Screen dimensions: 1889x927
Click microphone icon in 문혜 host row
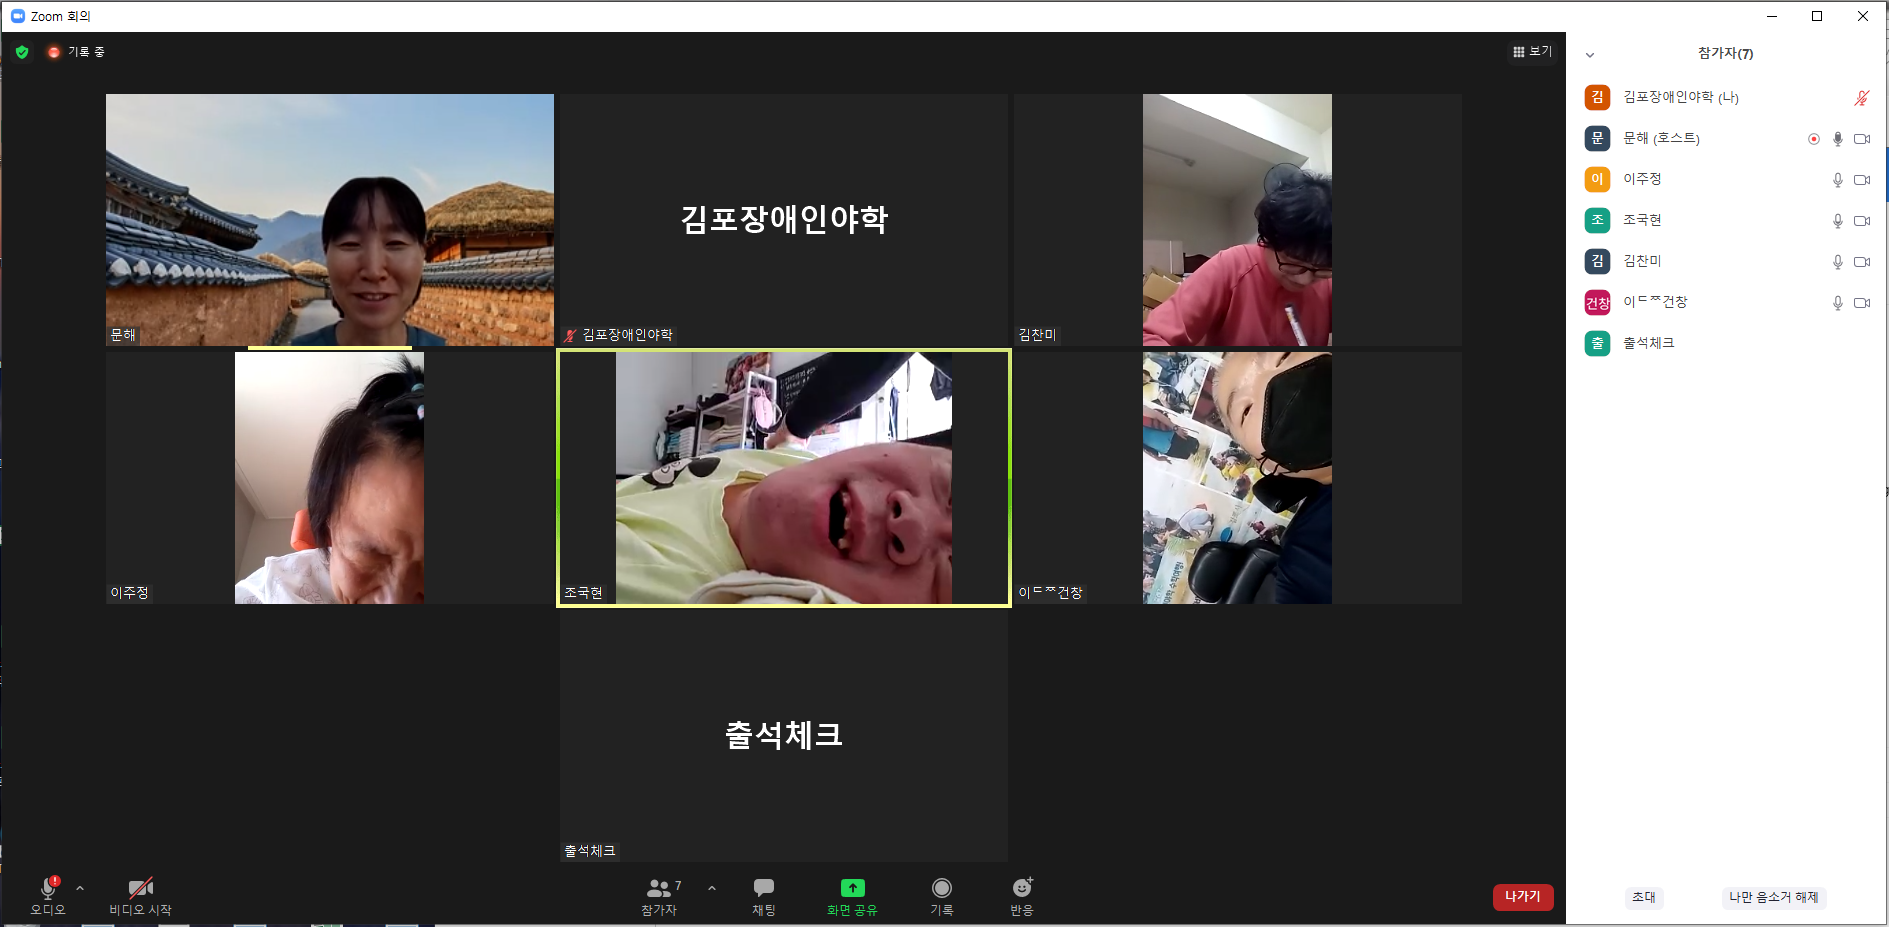click(1838, 139)
